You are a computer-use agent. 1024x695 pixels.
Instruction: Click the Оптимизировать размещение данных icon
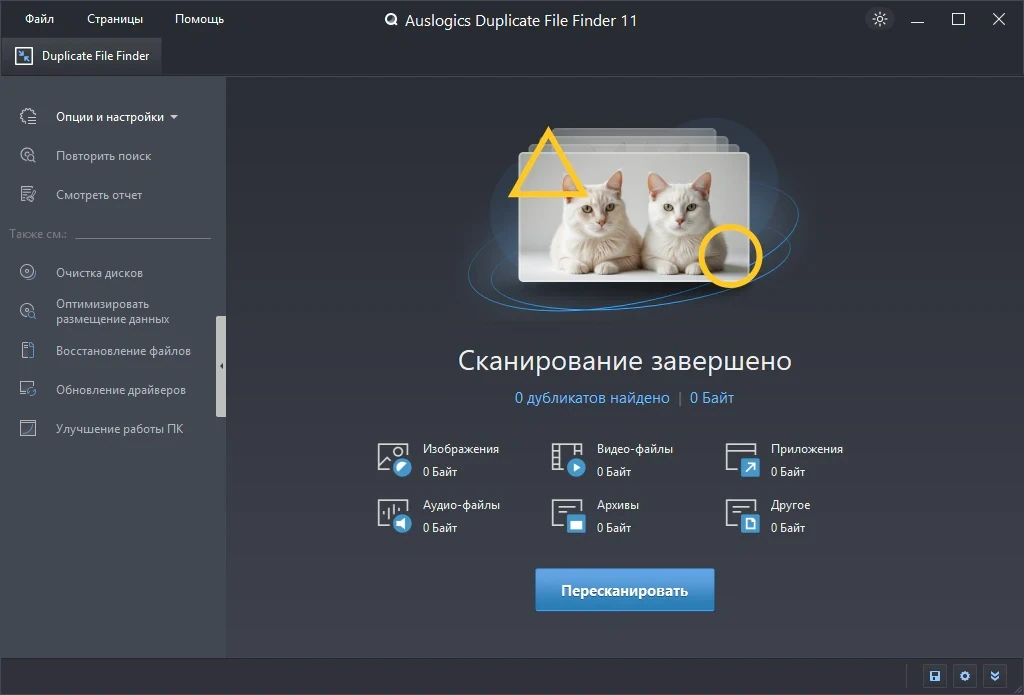(x=28, y=311)
